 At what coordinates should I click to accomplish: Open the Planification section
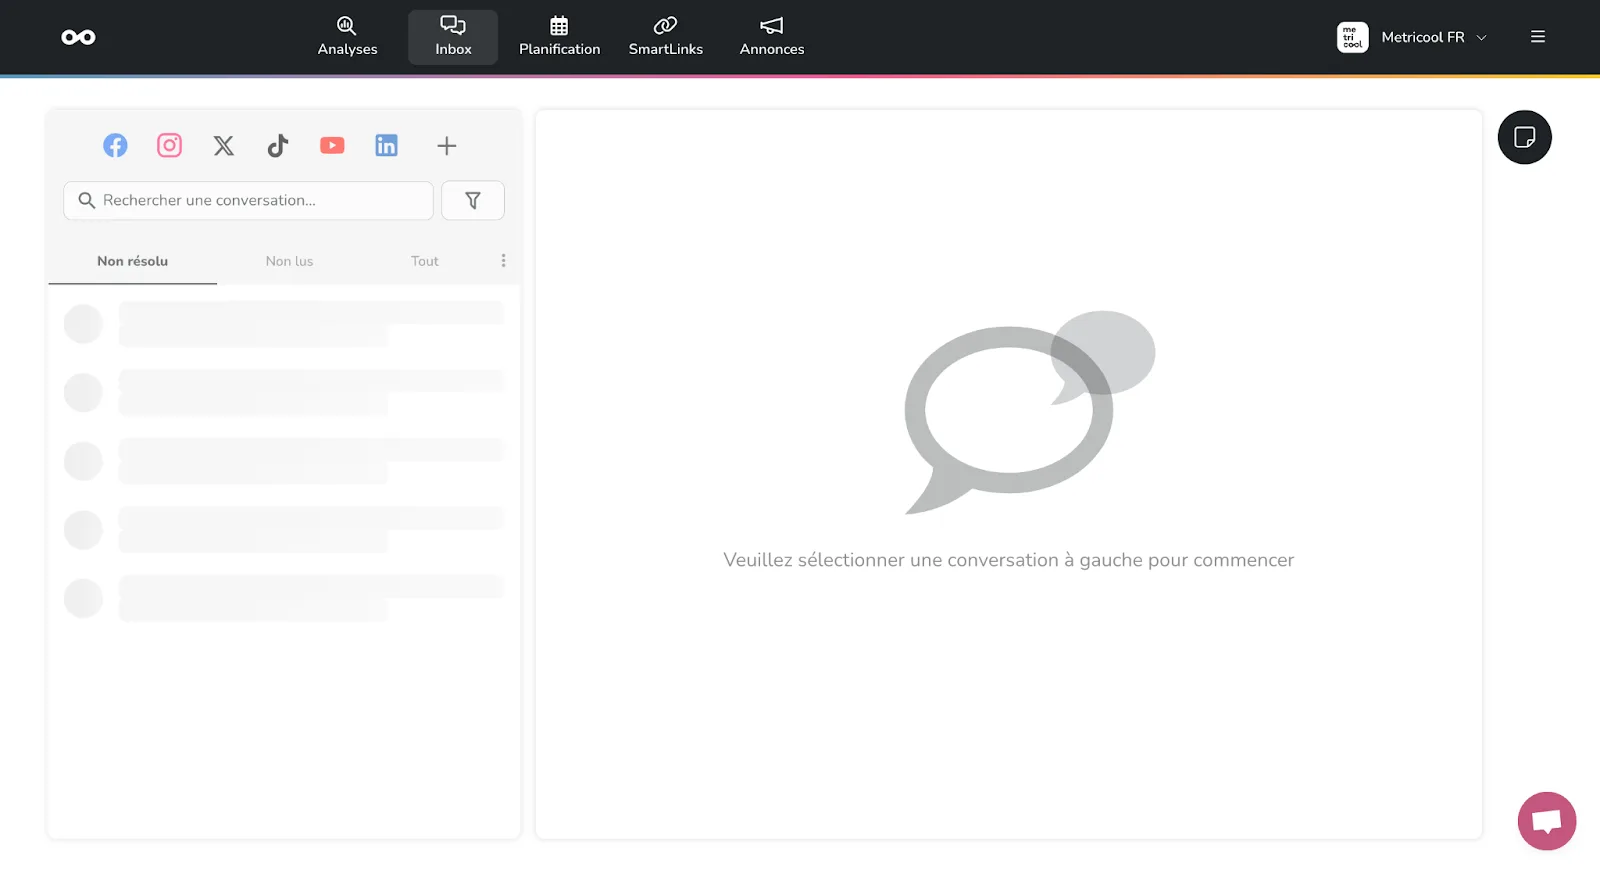(559, 37)
